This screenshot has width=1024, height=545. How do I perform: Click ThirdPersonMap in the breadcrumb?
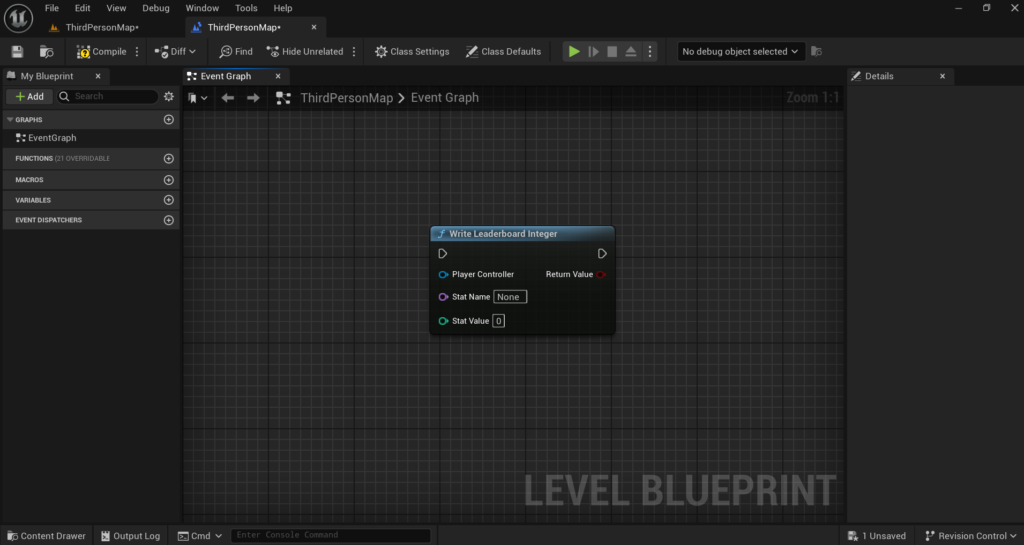point(347,98)
